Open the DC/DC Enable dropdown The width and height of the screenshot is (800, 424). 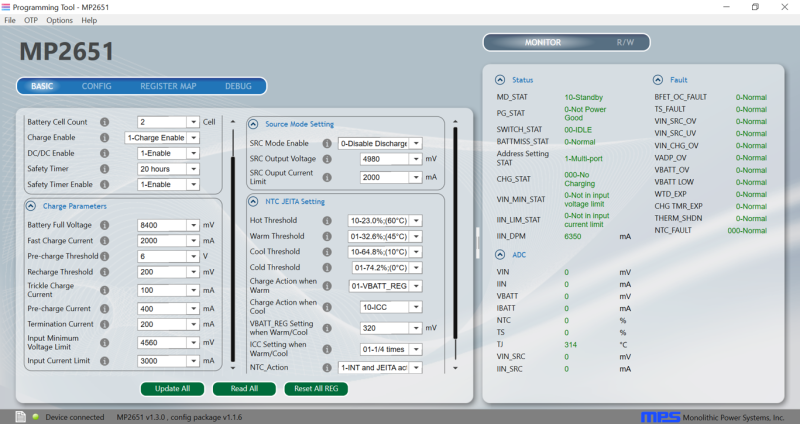[193, 153]
